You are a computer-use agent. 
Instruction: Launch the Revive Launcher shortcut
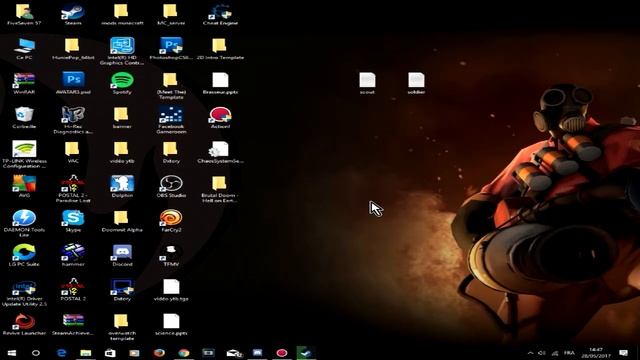[24, 324]
